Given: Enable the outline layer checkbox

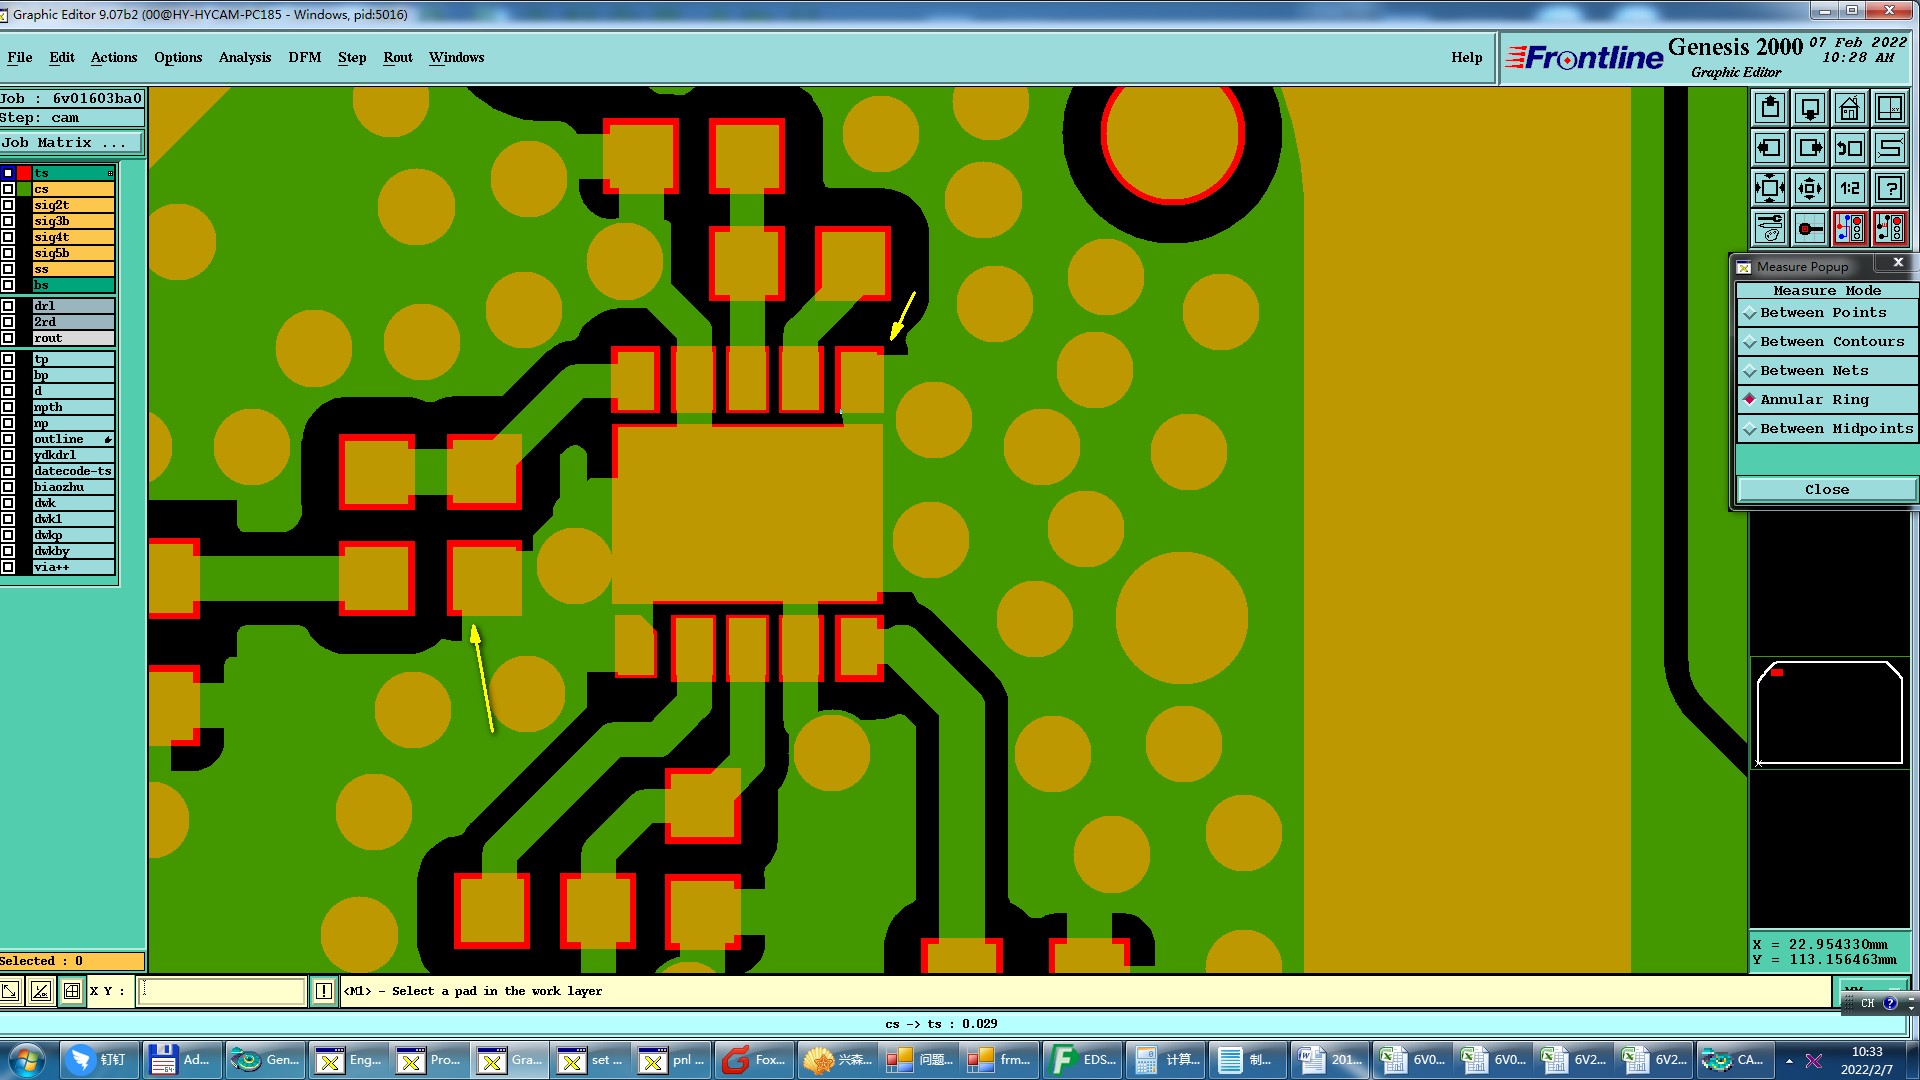Looking at the screenshot, I should [8, 439].
